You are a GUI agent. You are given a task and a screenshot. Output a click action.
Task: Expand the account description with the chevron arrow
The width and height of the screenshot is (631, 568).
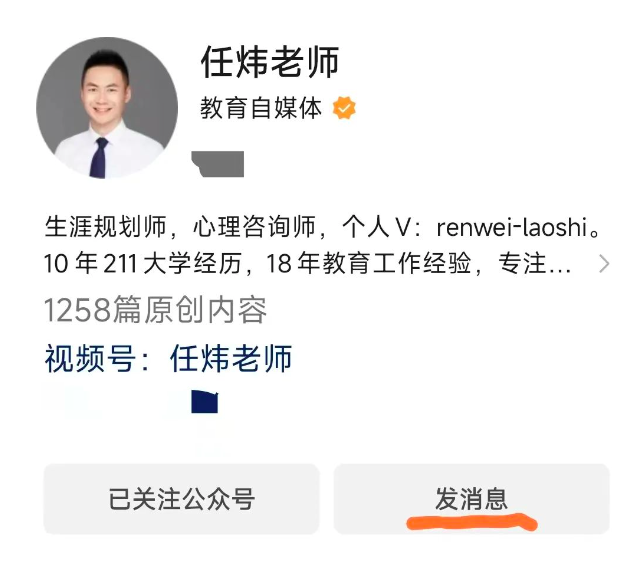604,264
